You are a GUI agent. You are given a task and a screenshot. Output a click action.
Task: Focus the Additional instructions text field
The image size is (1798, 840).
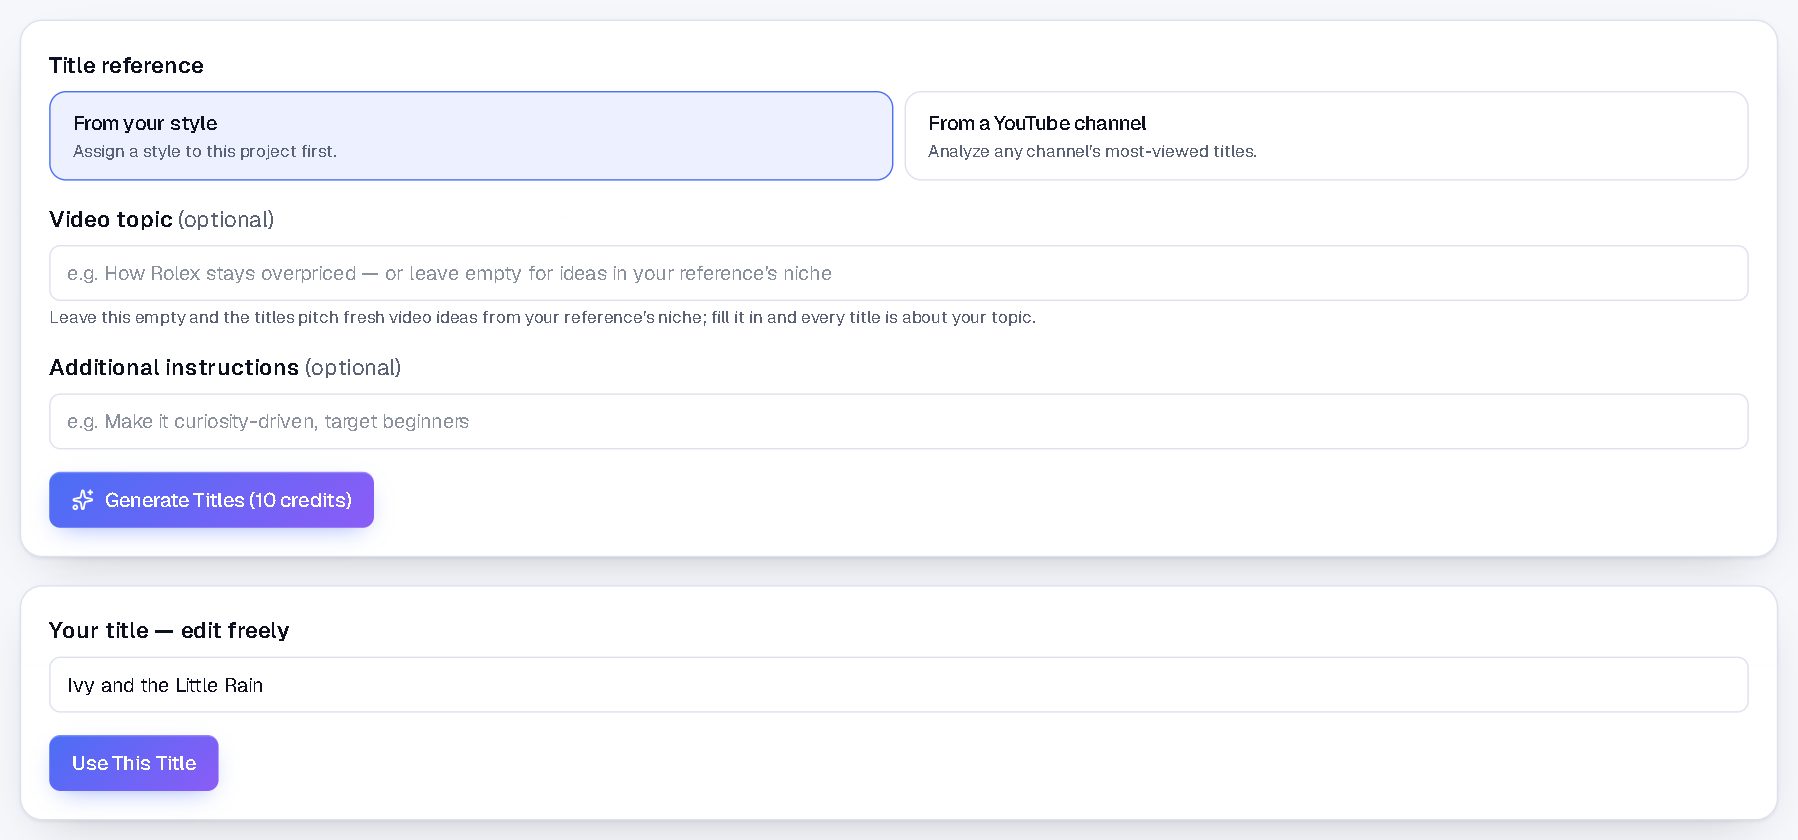tap(899, 421)
